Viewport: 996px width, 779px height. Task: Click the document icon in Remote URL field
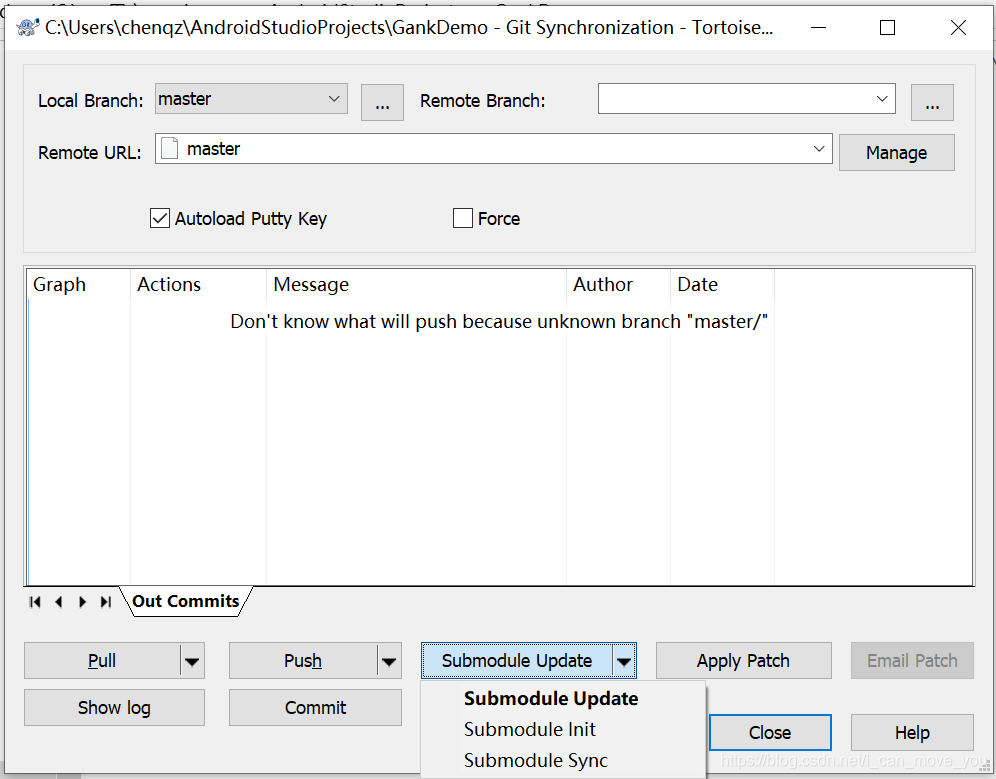tap(169, 148)
